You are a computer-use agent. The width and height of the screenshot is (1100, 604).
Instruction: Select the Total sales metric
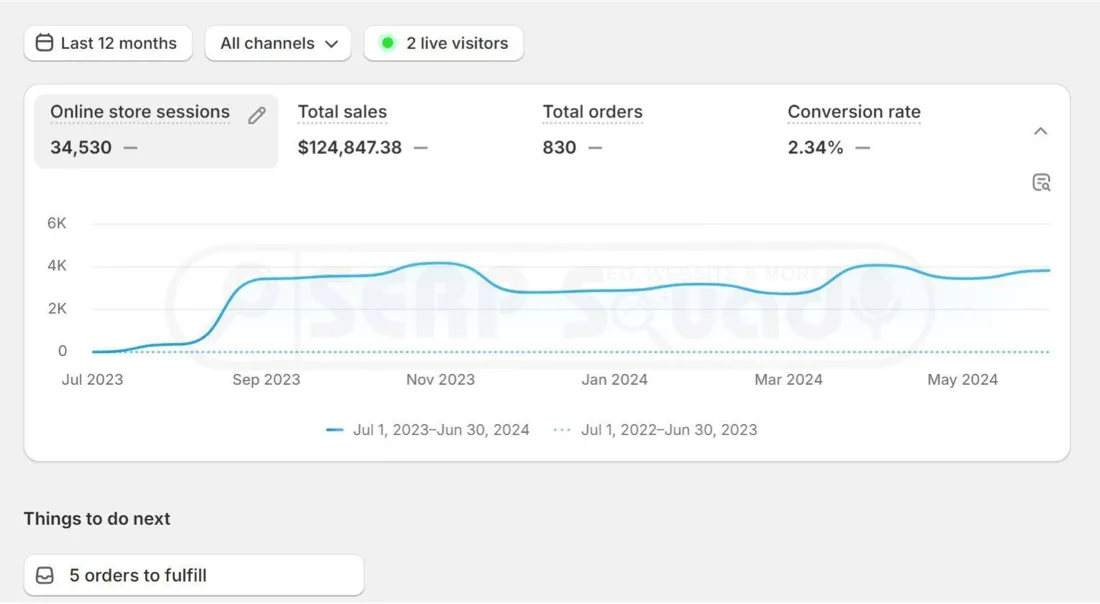pos(342,112)
